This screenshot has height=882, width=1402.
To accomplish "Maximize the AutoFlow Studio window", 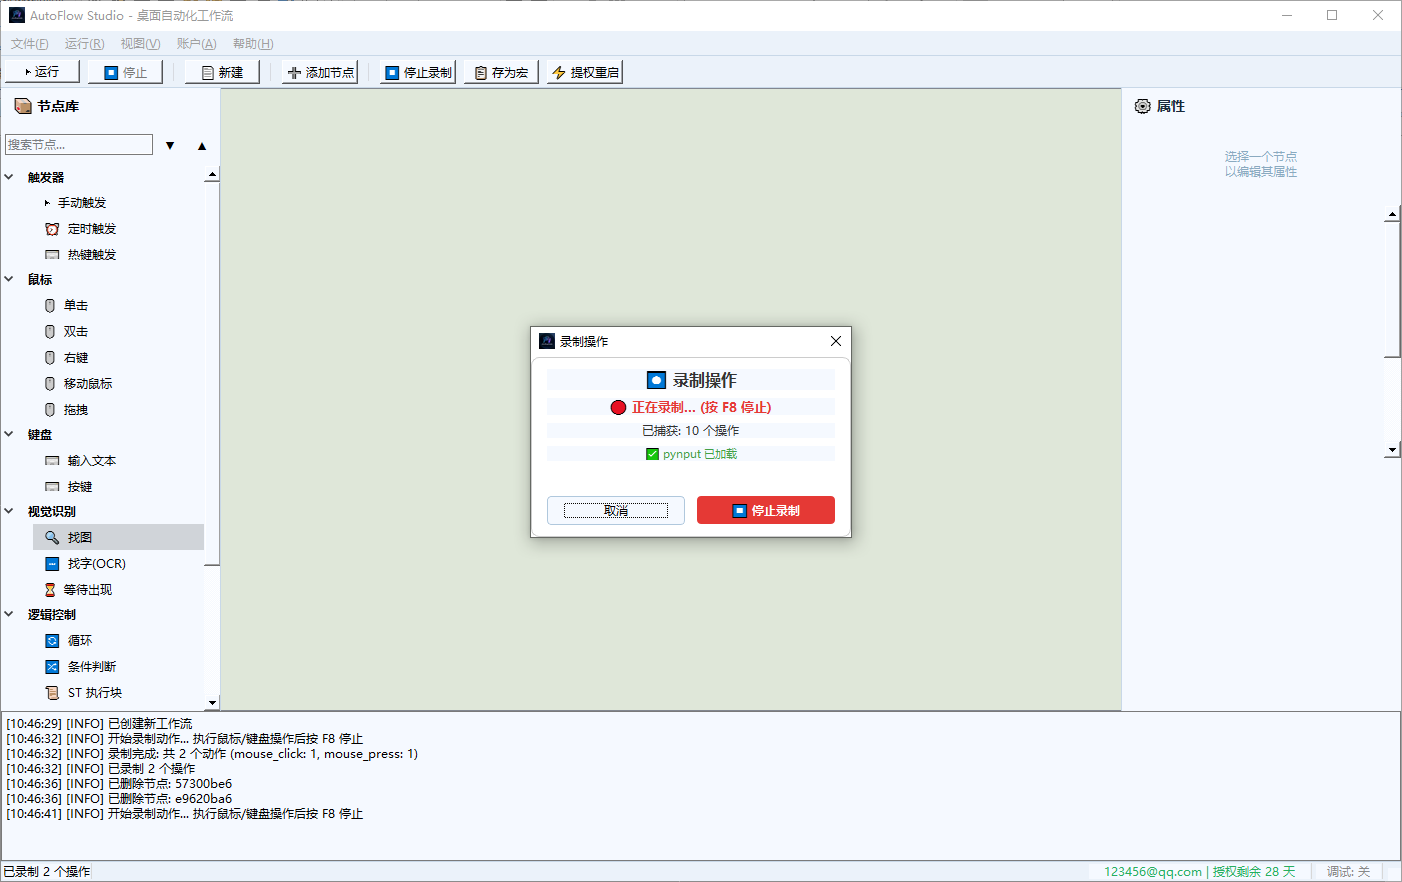I will pyautogui.click(x=1332, y=15).
